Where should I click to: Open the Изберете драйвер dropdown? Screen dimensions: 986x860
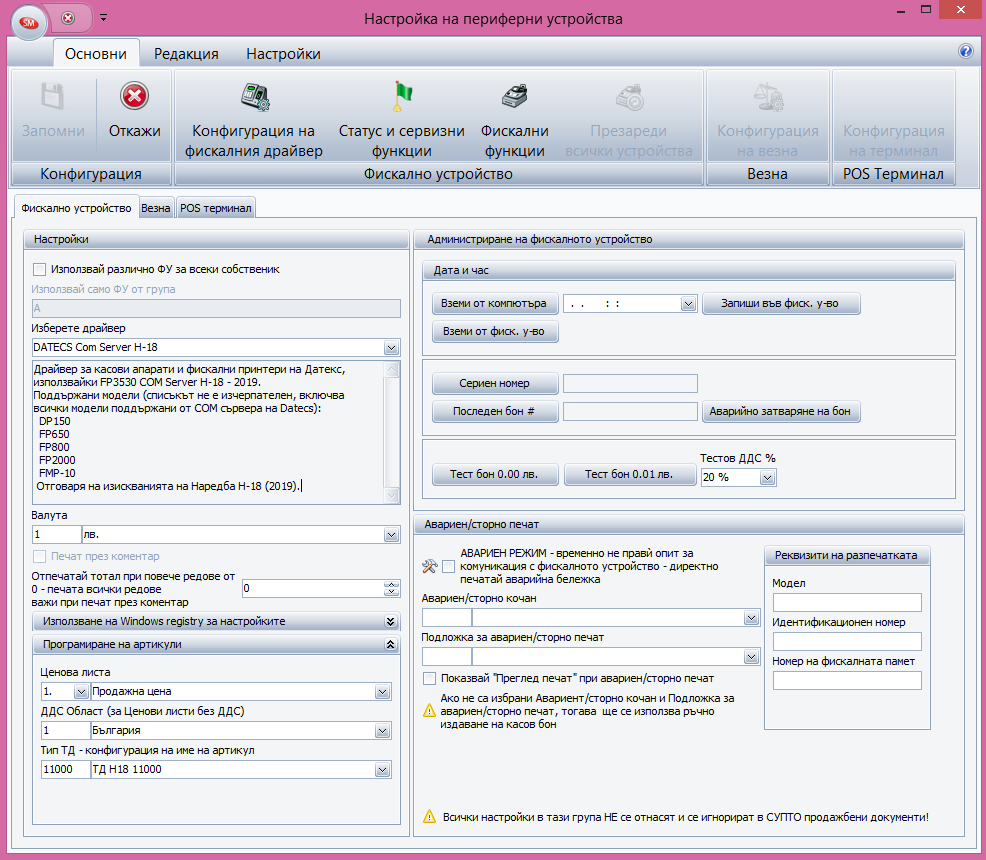391,348
